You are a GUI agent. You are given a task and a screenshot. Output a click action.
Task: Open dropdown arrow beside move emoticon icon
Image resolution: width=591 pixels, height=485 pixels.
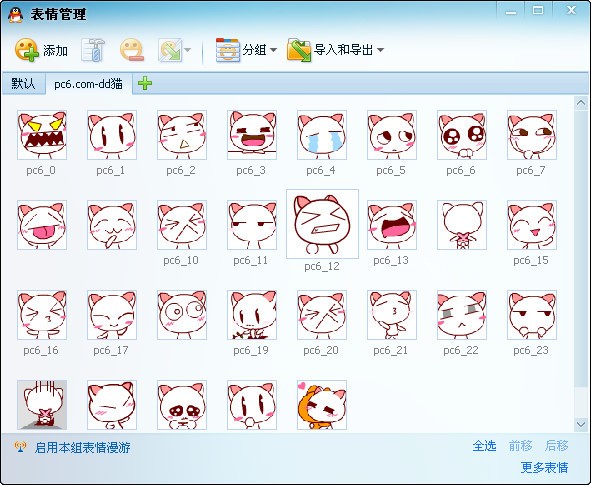tap(187, 50)
